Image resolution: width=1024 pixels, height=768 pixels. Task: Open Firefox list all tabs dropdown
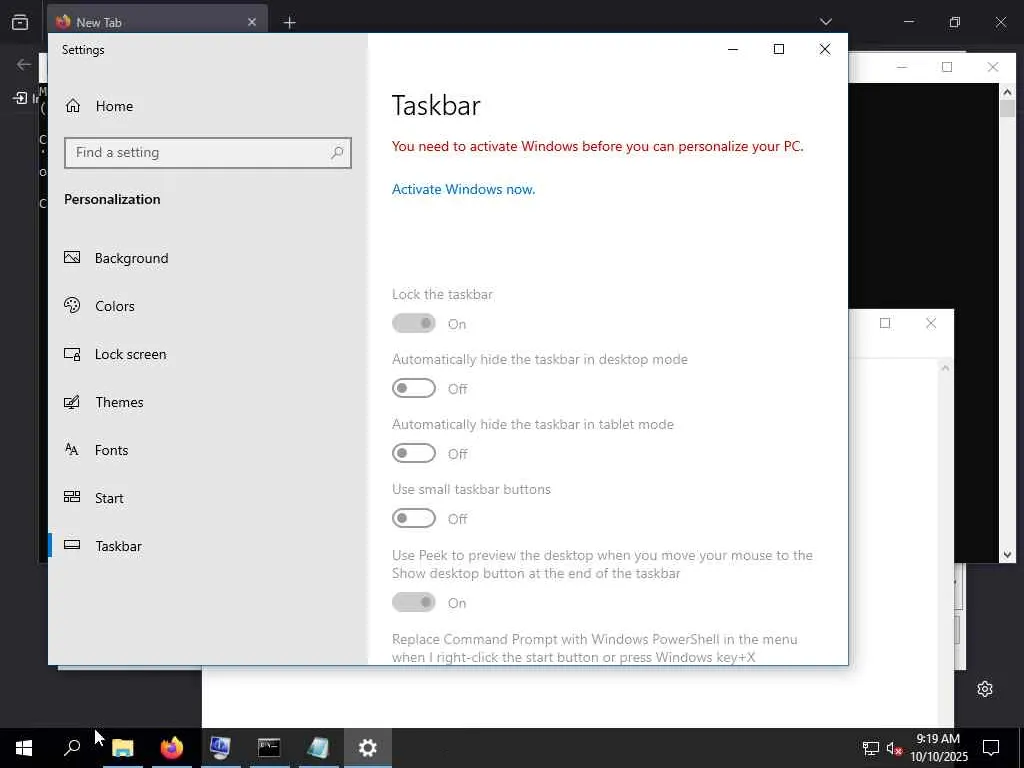tap(825, 22)
